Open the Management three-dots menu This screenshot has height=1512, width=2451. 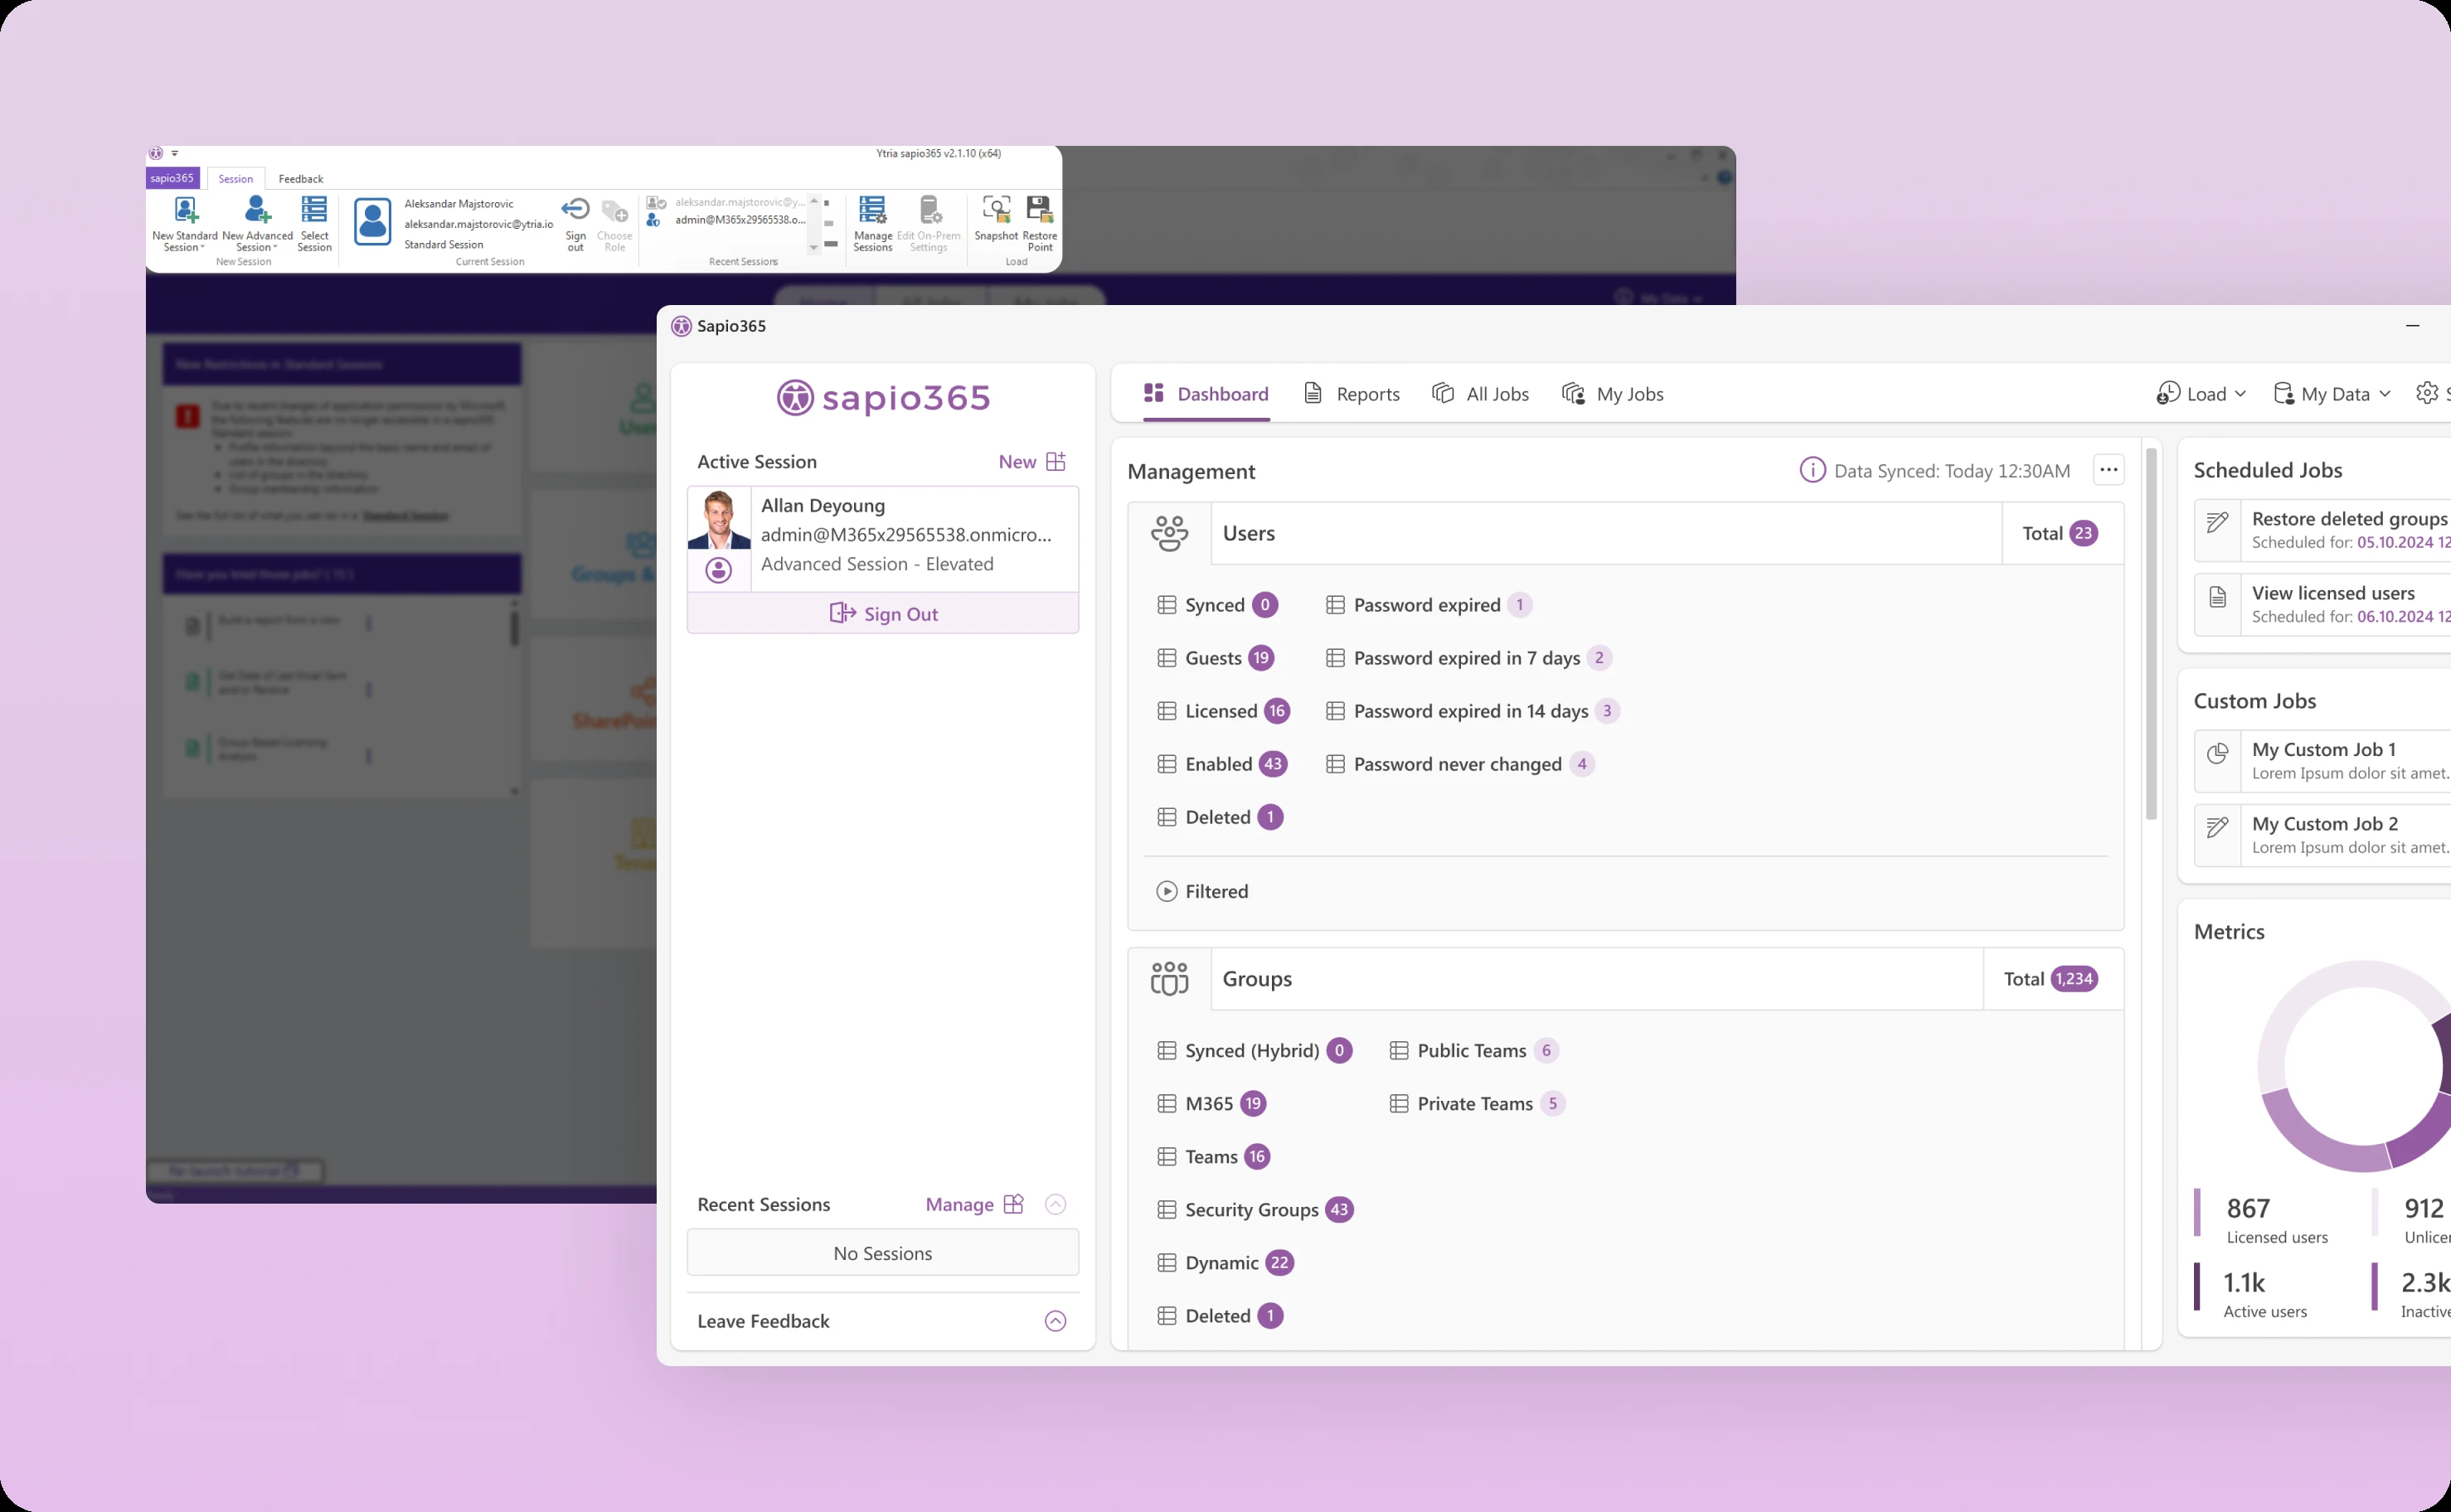point(2108,470)
